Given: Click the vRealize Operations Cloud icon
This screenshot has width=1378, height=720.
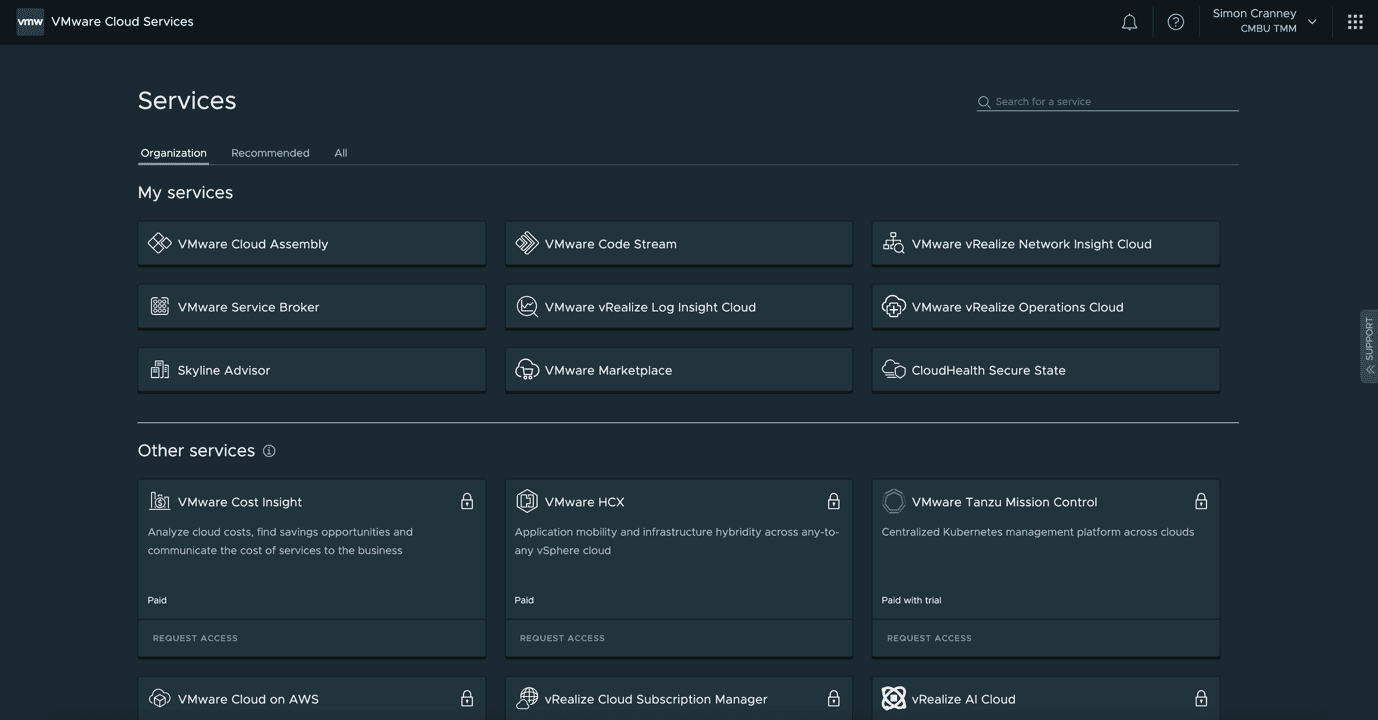Looking at the screenshot, I should (894, 306).
